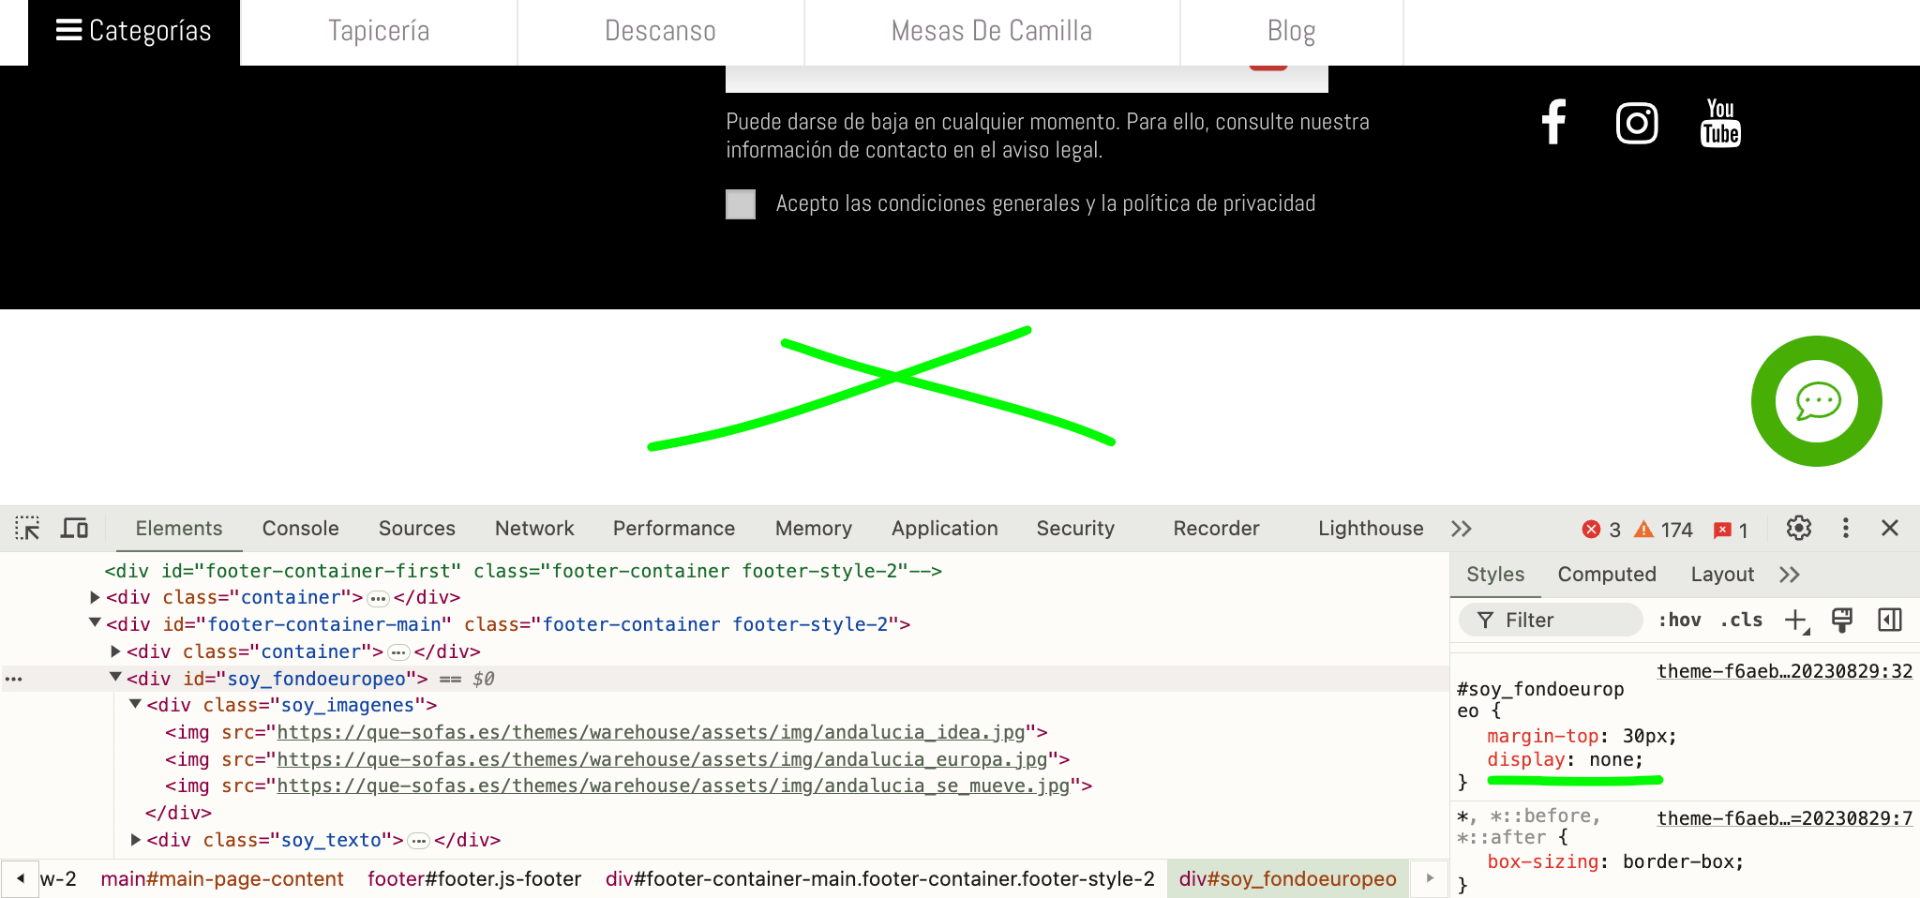The width and height of the screenshot is (1920, 898).
Task: Expand the container div inside footer-container-main
Action: click(115, 651)
